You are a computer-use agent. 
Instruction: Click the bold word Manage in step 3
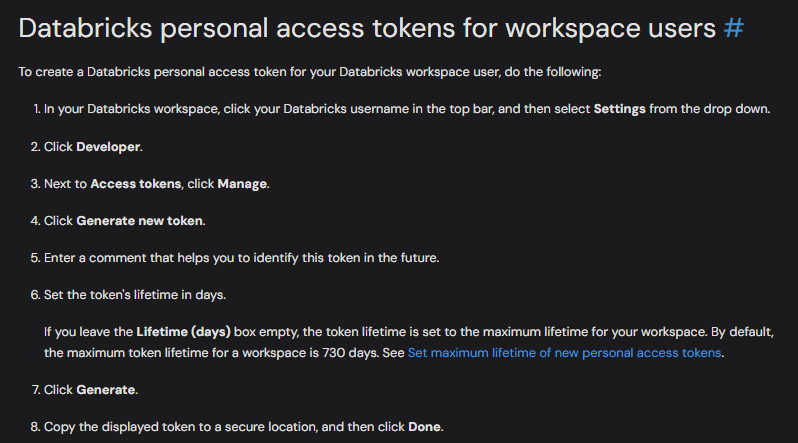(x=243, y=183)
